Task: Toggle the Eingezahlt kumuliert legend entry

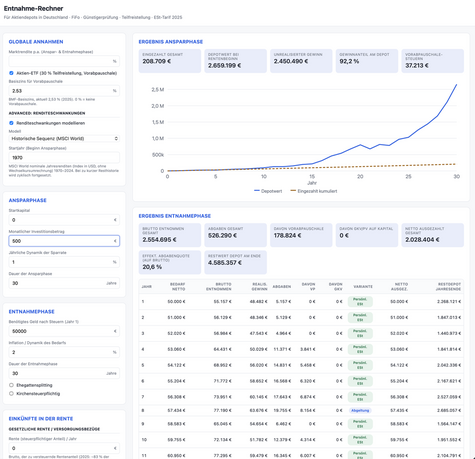Action: tap(314, 191)
